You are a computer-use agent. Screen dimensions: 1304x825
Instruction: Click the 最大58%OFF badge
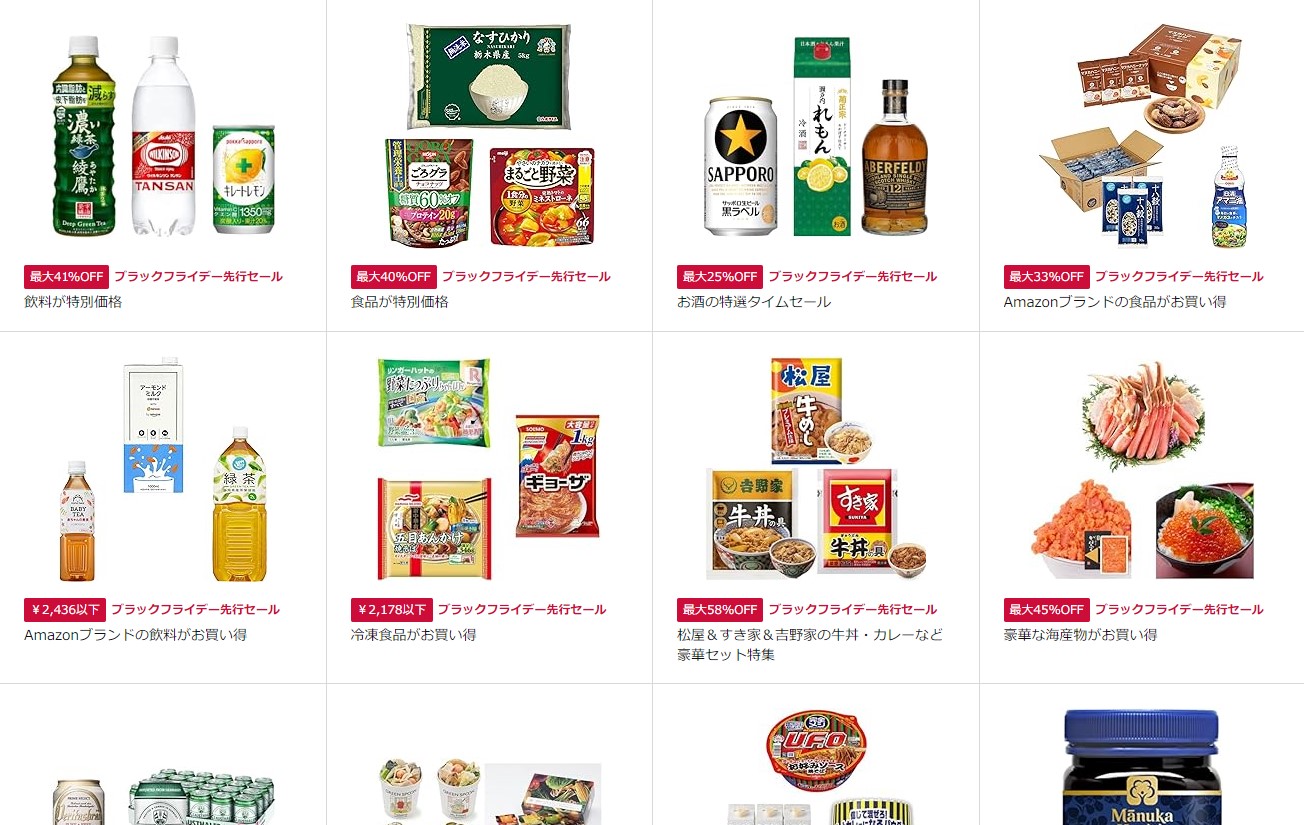point(720,610)
